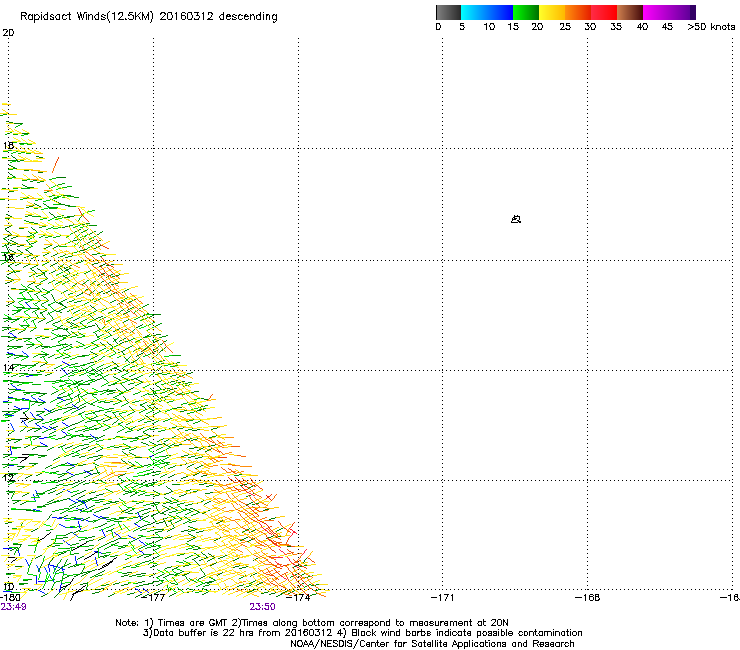Click the '>50 knots' legend label

pos(711,27)
